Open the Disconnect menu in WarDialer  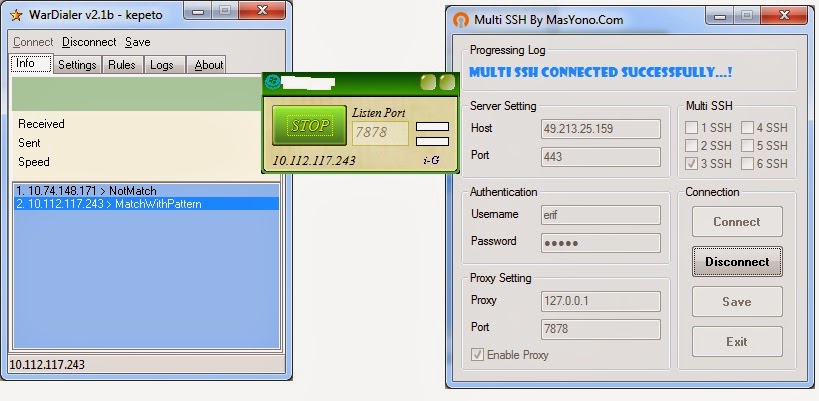89,42
